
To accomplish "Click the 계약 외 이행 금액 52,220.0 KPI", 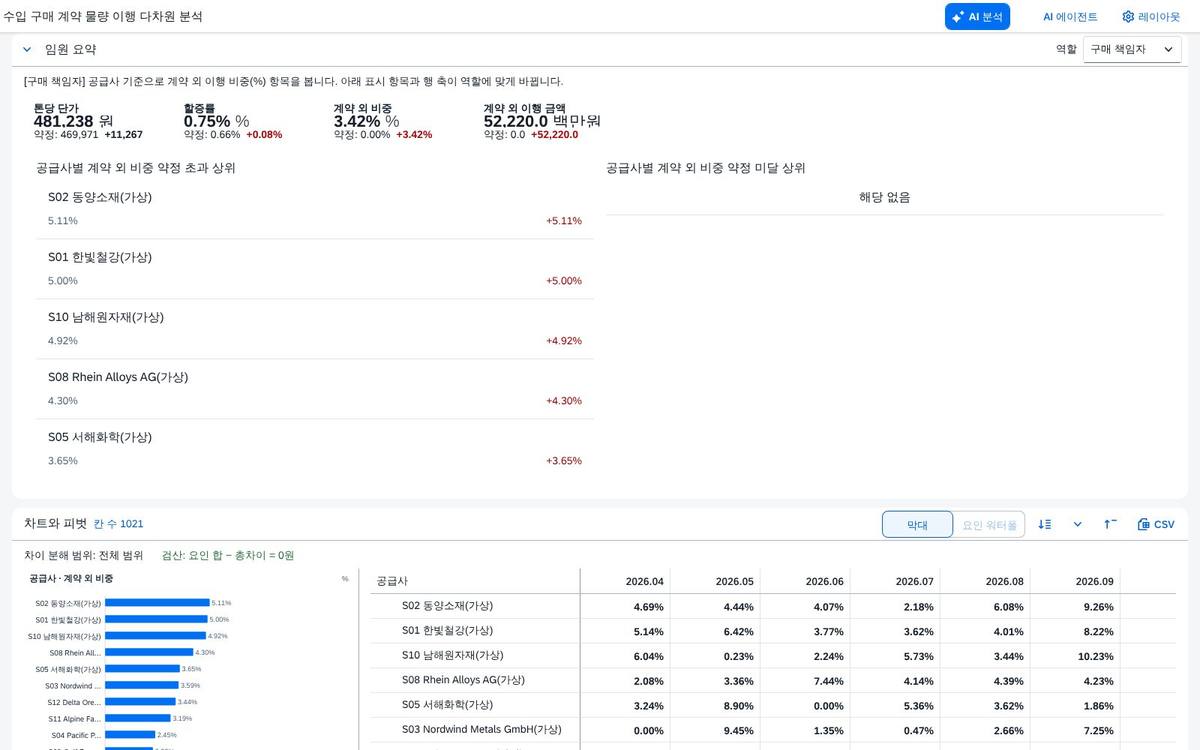I will pos(542,121).
